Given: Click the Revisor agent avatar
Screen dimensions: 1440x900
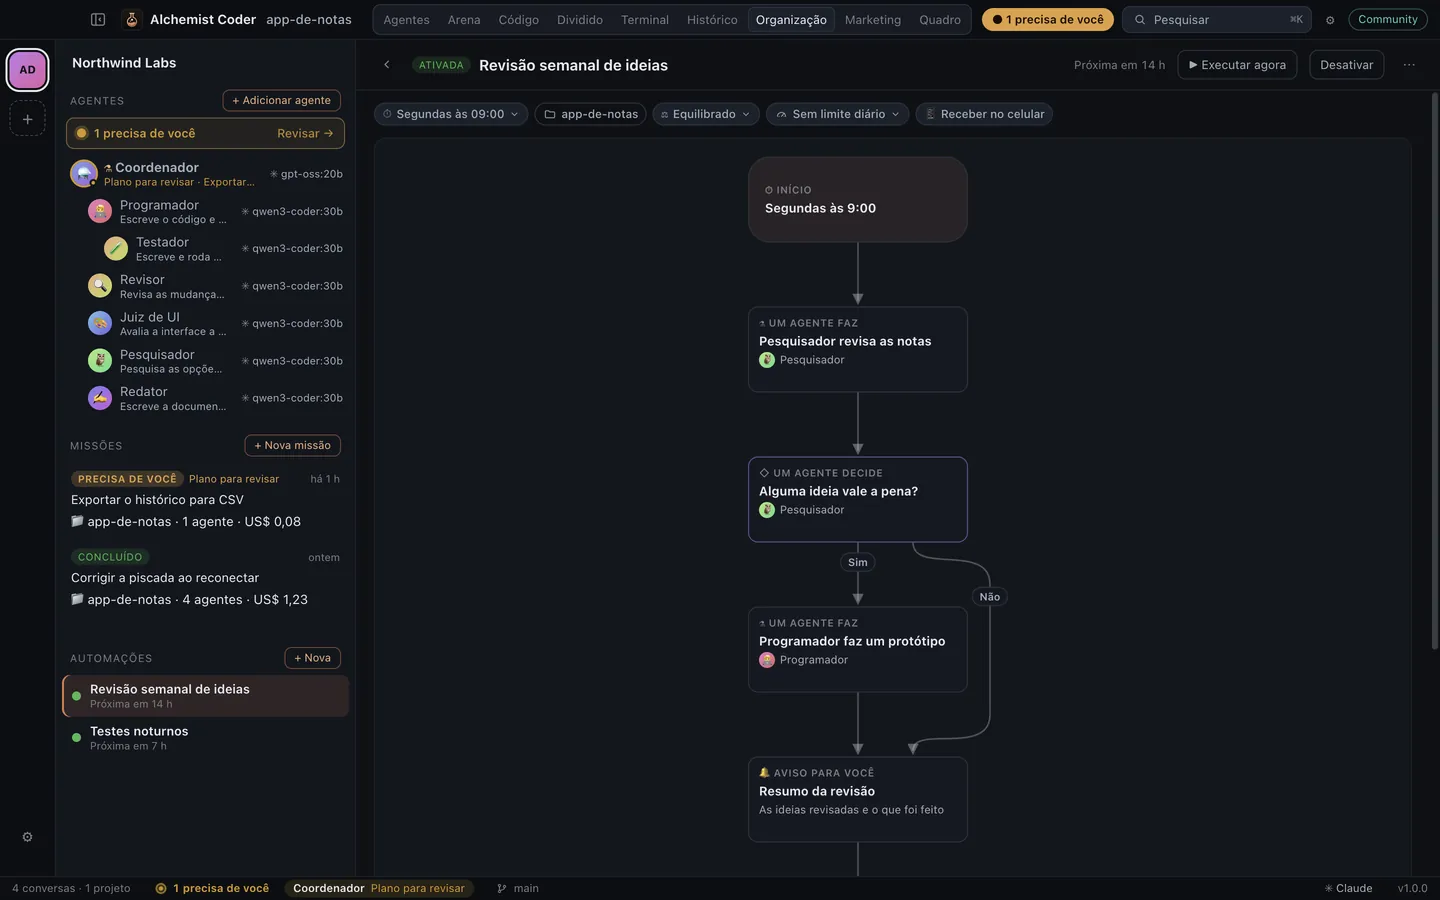Looking at the screenshot, I should 100,286.
